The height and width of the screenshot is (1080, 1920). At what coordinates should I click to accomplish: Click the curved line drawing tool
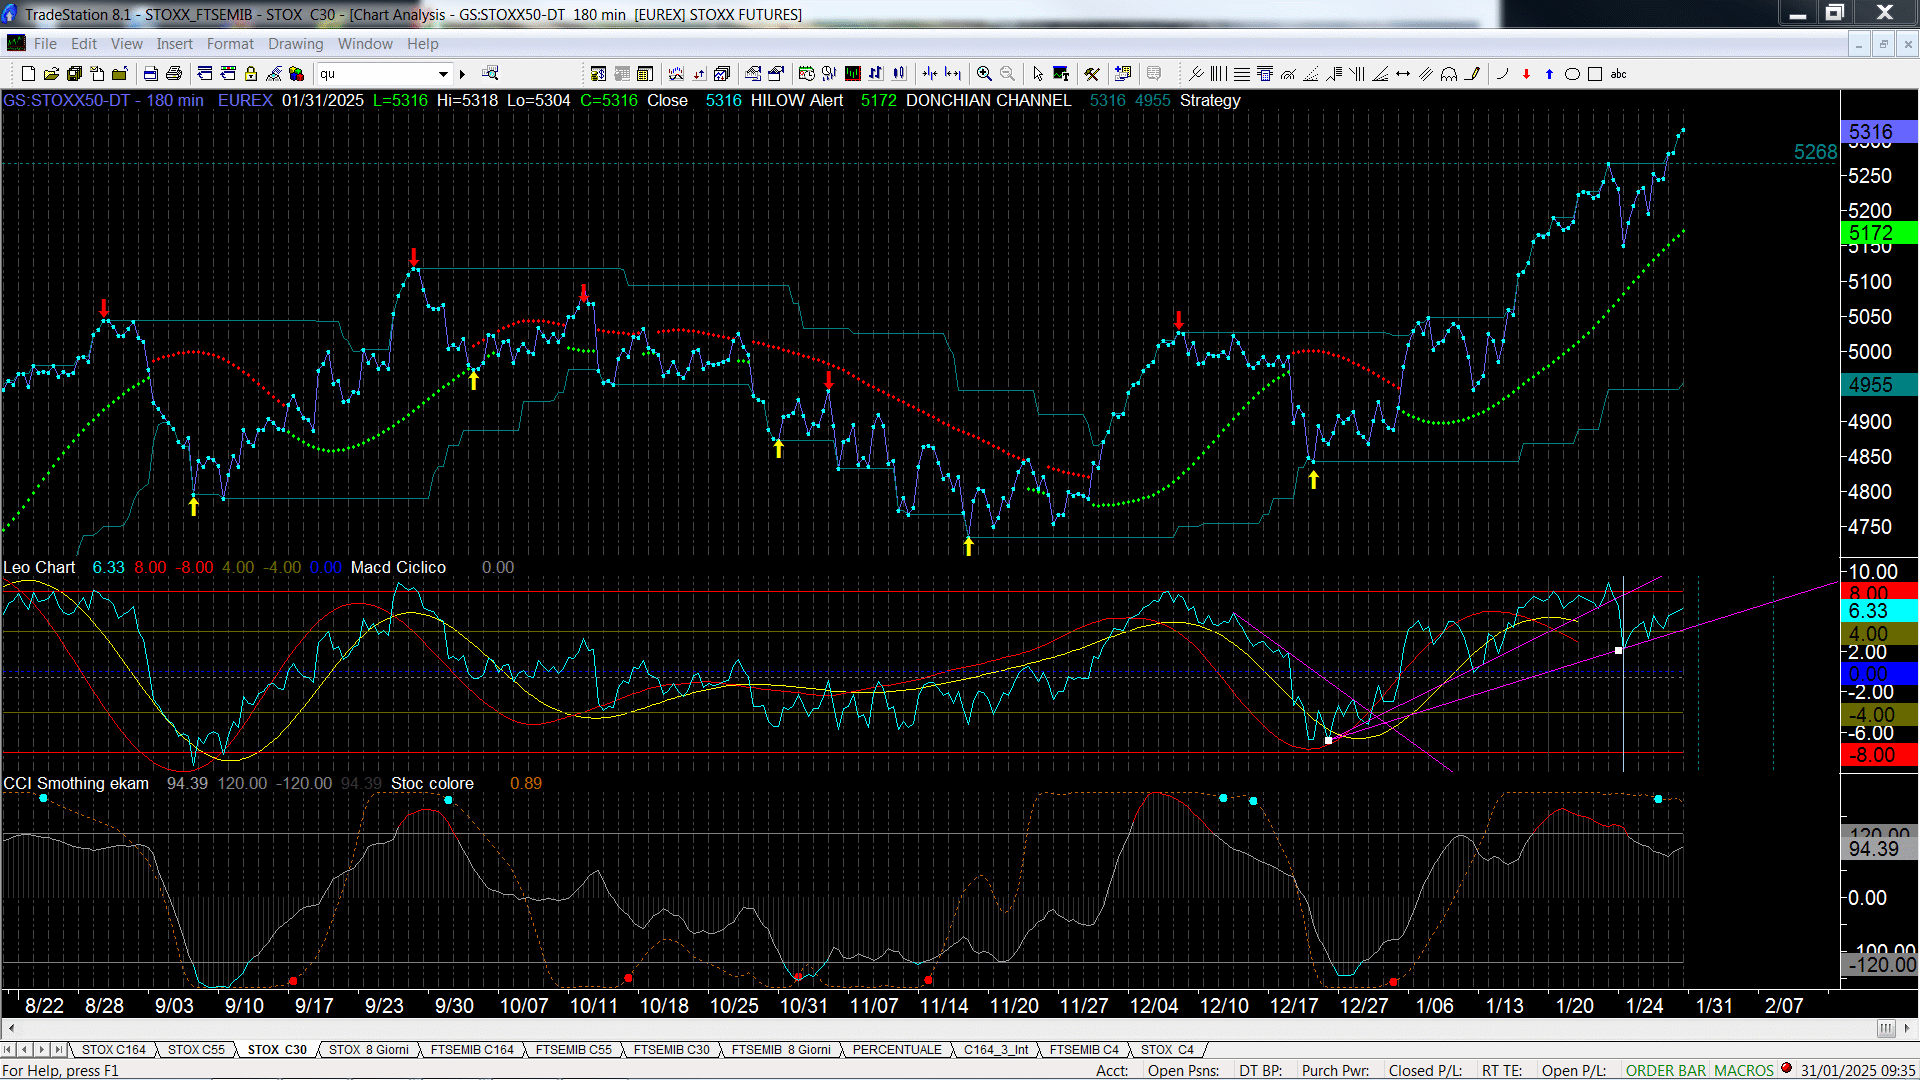coord(1503,74)
